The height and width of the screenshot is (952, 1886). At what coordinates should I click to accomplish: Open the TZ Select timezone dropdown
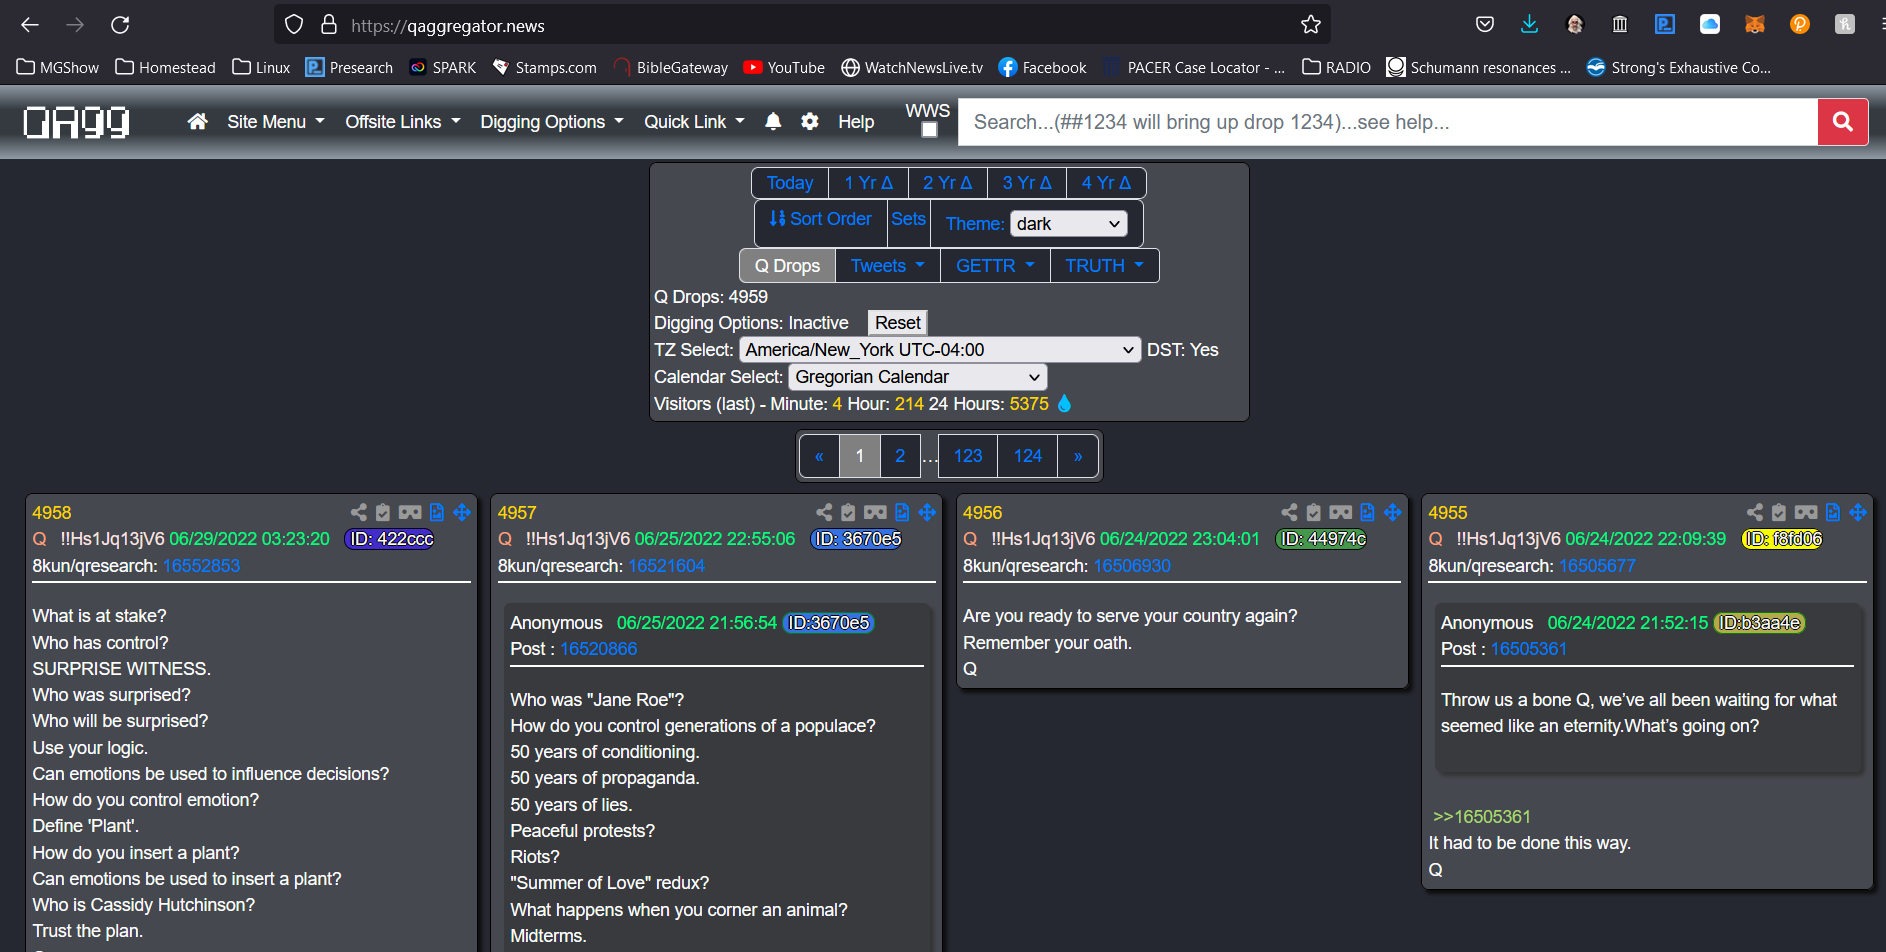click(939, 350)
